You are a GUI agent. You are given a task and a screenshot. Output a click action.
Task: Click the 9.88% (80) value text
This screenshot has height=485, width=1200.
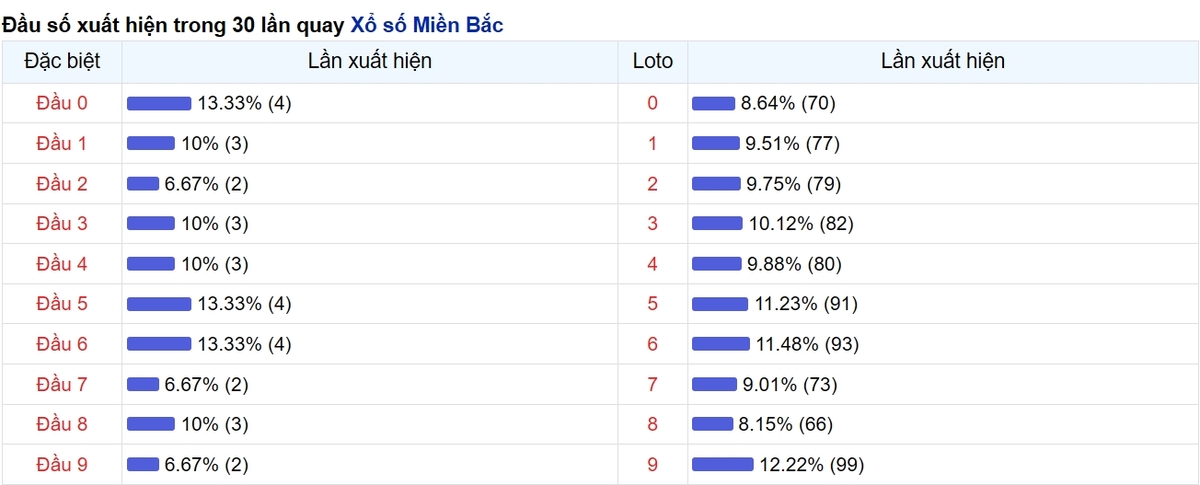click(794, 264)
